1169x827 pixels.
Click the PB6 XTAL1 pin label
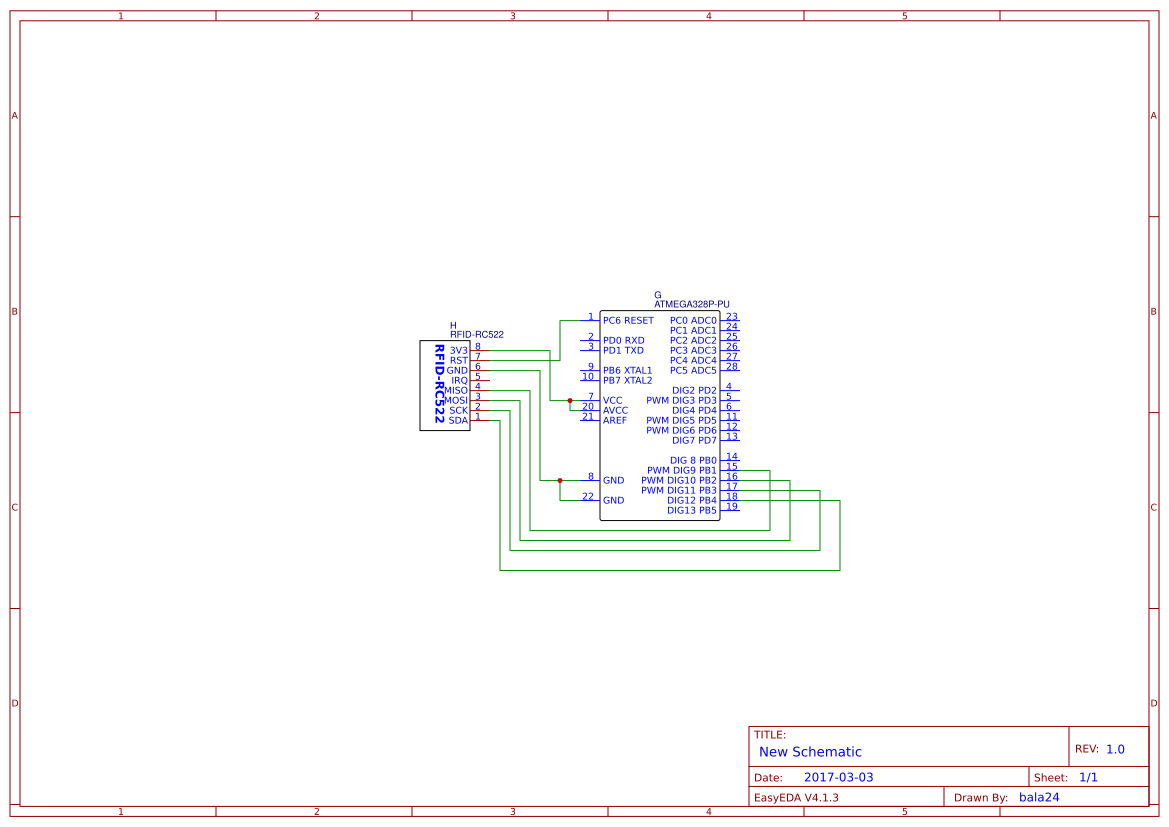tap(628, 369)
